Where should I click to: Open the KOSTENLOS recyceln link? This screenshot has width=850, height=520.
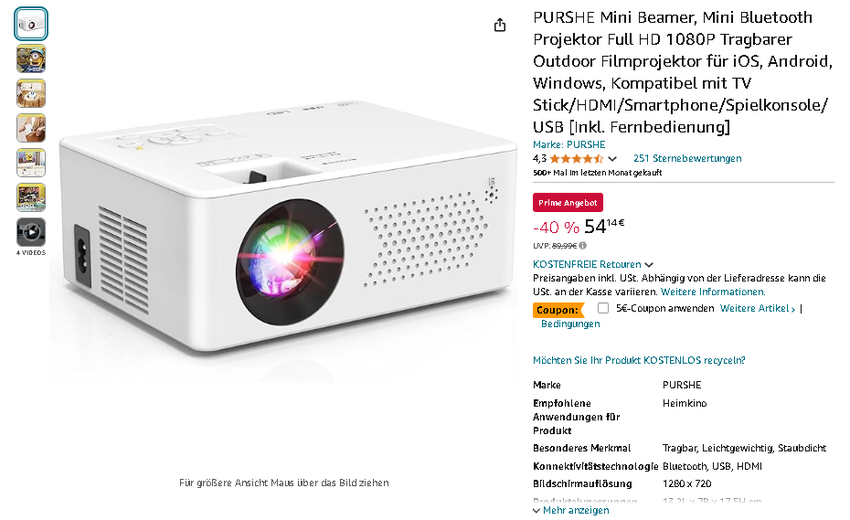[639, 360]
